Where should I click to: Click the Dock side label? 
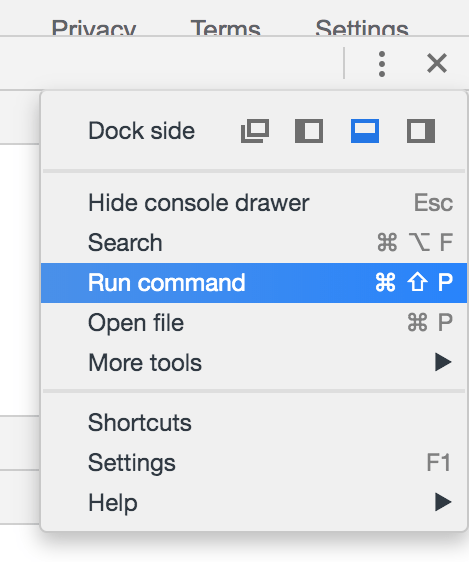(x=142, y=131)
